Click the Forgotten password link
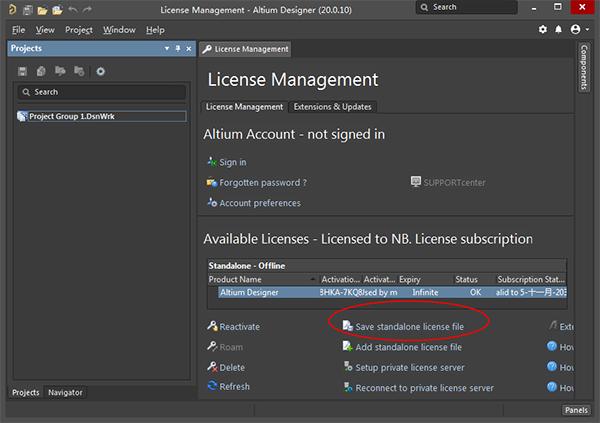 point(263,183)
